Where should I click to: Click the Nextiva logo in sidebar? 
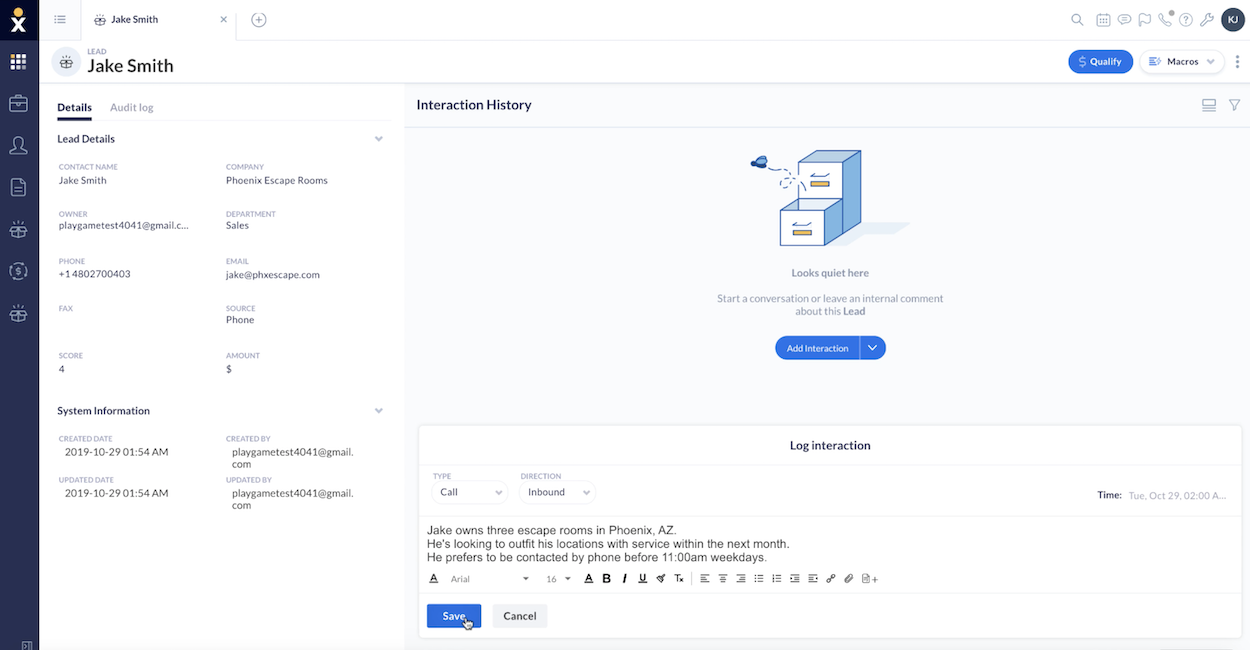pos(18,19)
